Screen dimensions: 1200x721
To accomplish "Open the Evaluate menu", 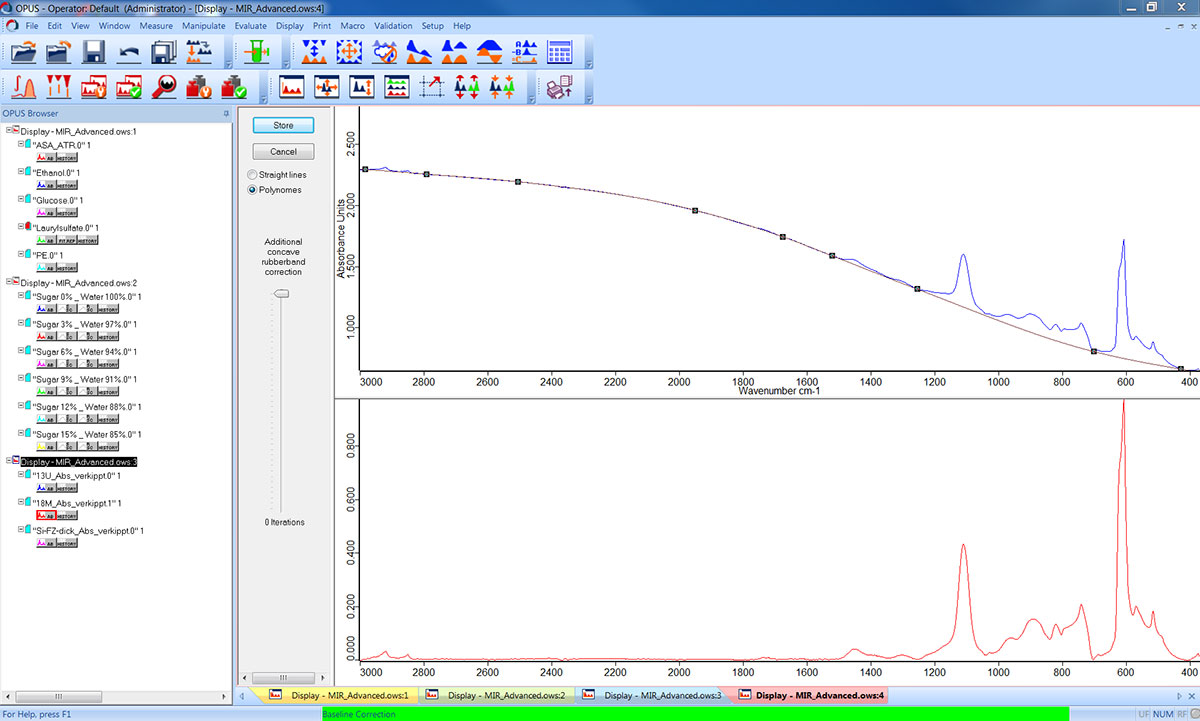I will [249, 25].
